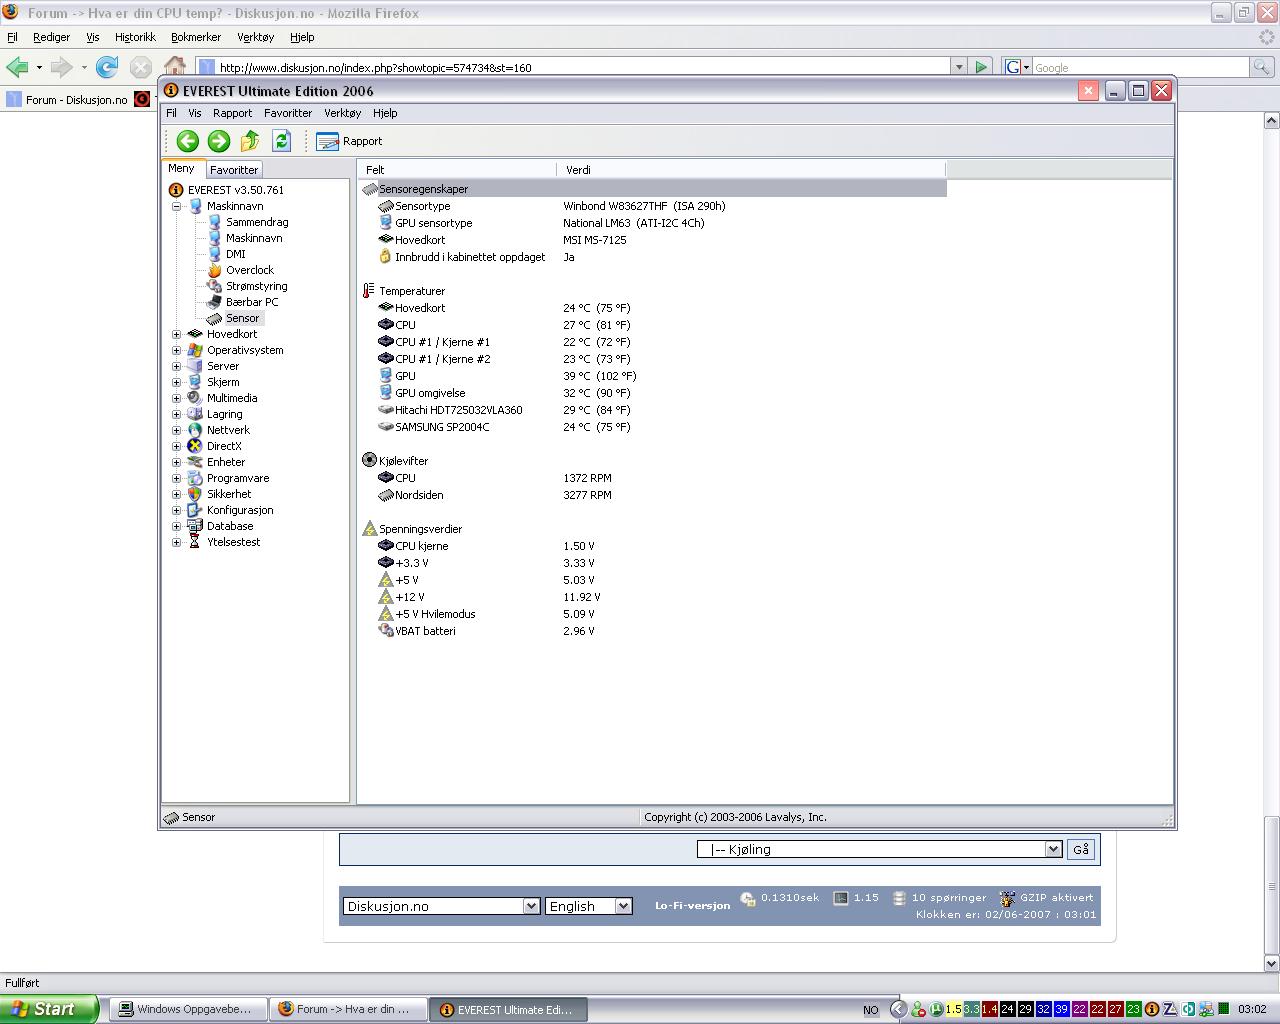
Task: Collapse the Maskinnavn tree branch
Action: coord(177,206)
